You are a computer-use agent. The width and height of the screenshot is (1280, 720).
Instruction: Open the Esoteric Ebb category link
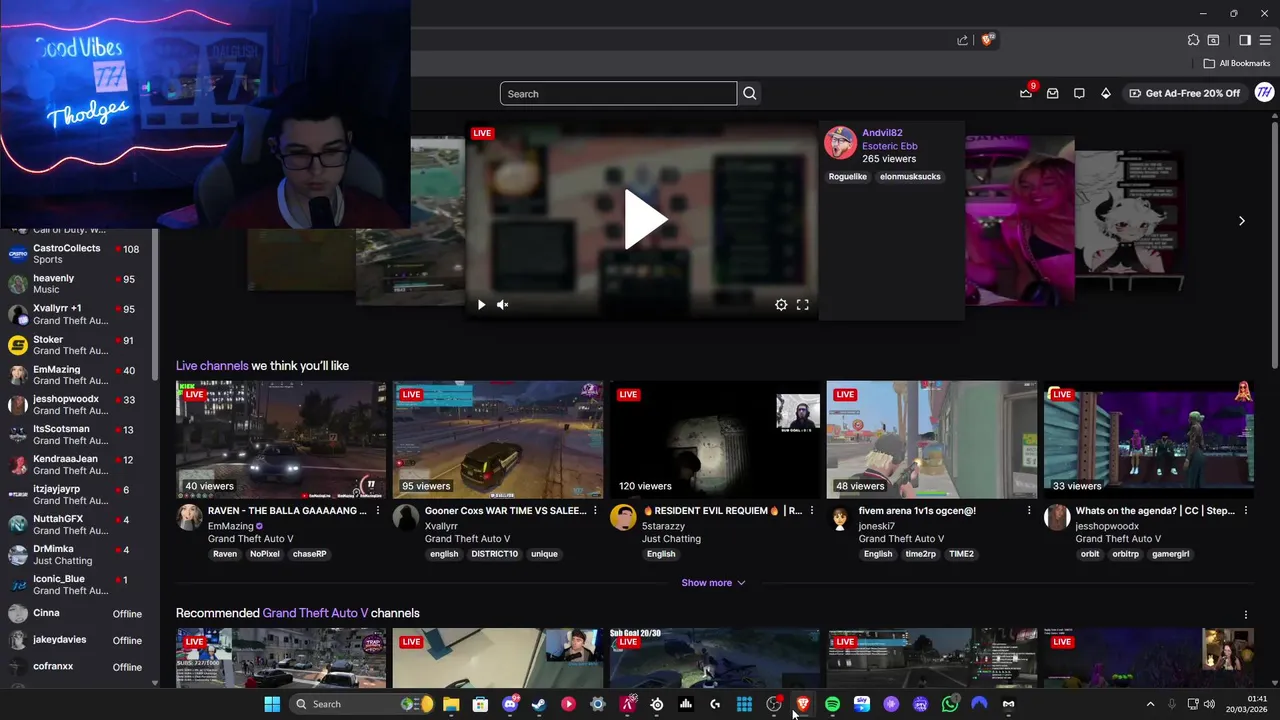[890, 146]
